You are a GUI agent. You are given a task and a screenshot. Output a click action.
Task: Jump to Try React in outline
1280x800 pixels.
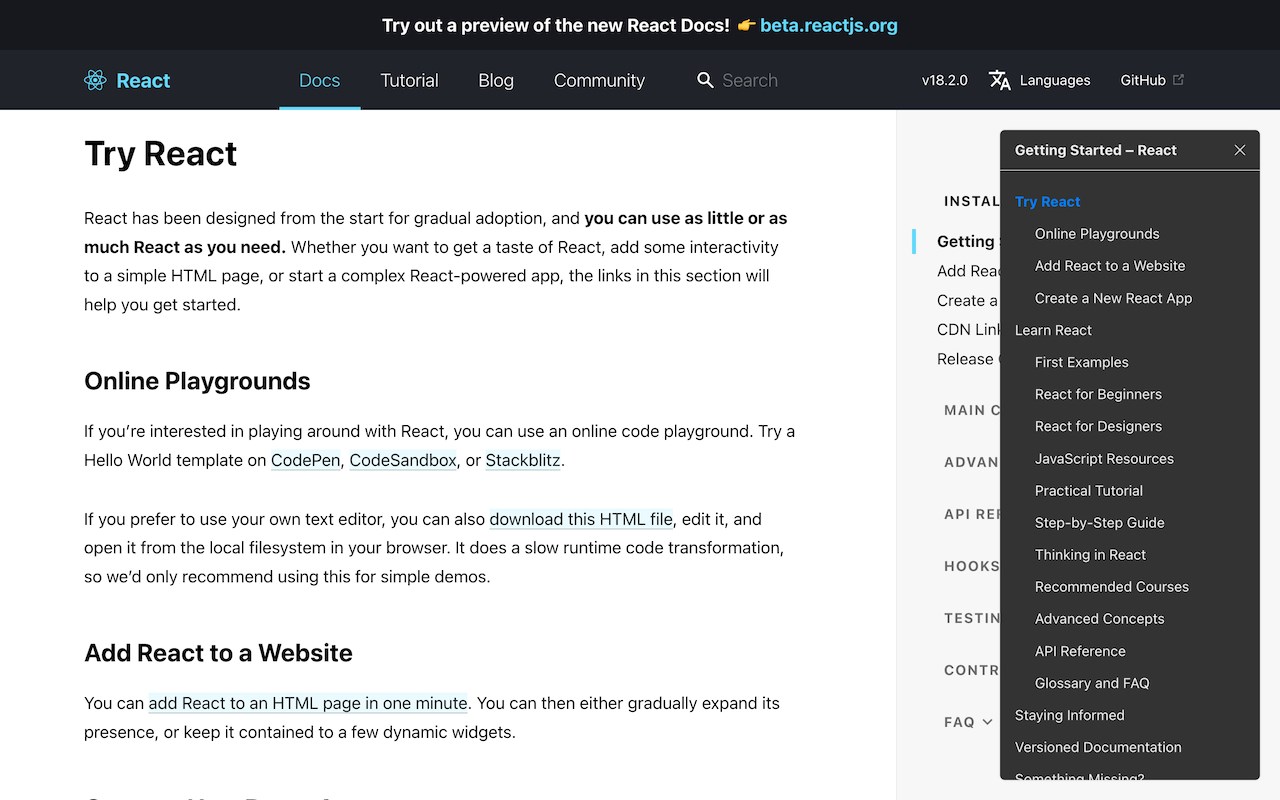[x=1047, y=201]
